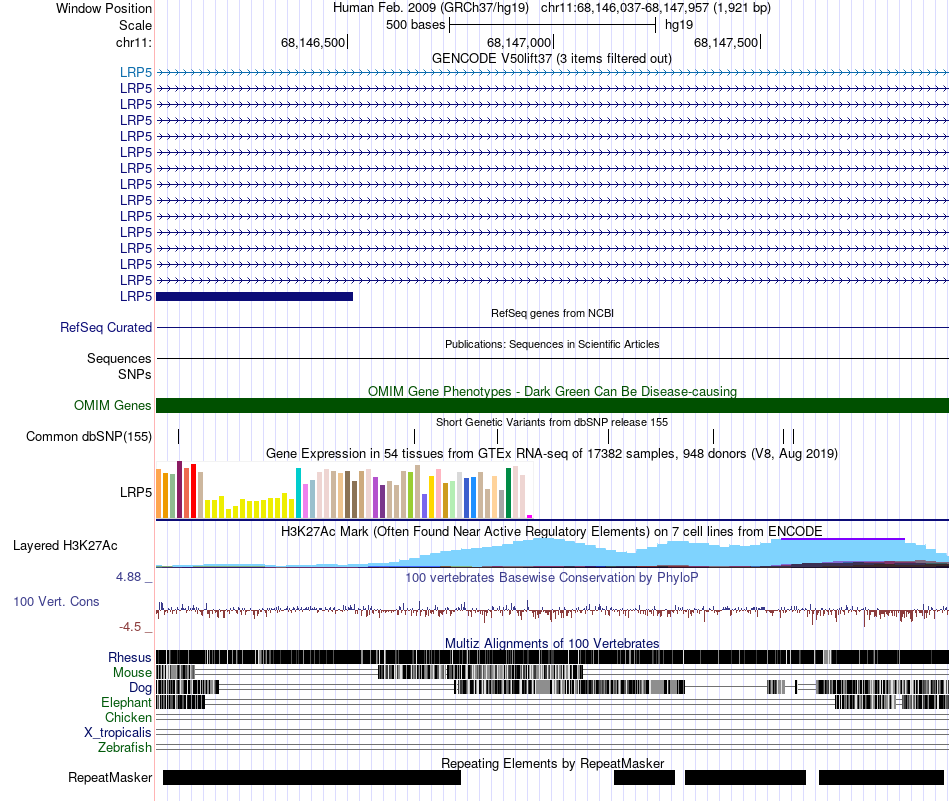Open the OMIM Genes track label

113,405
